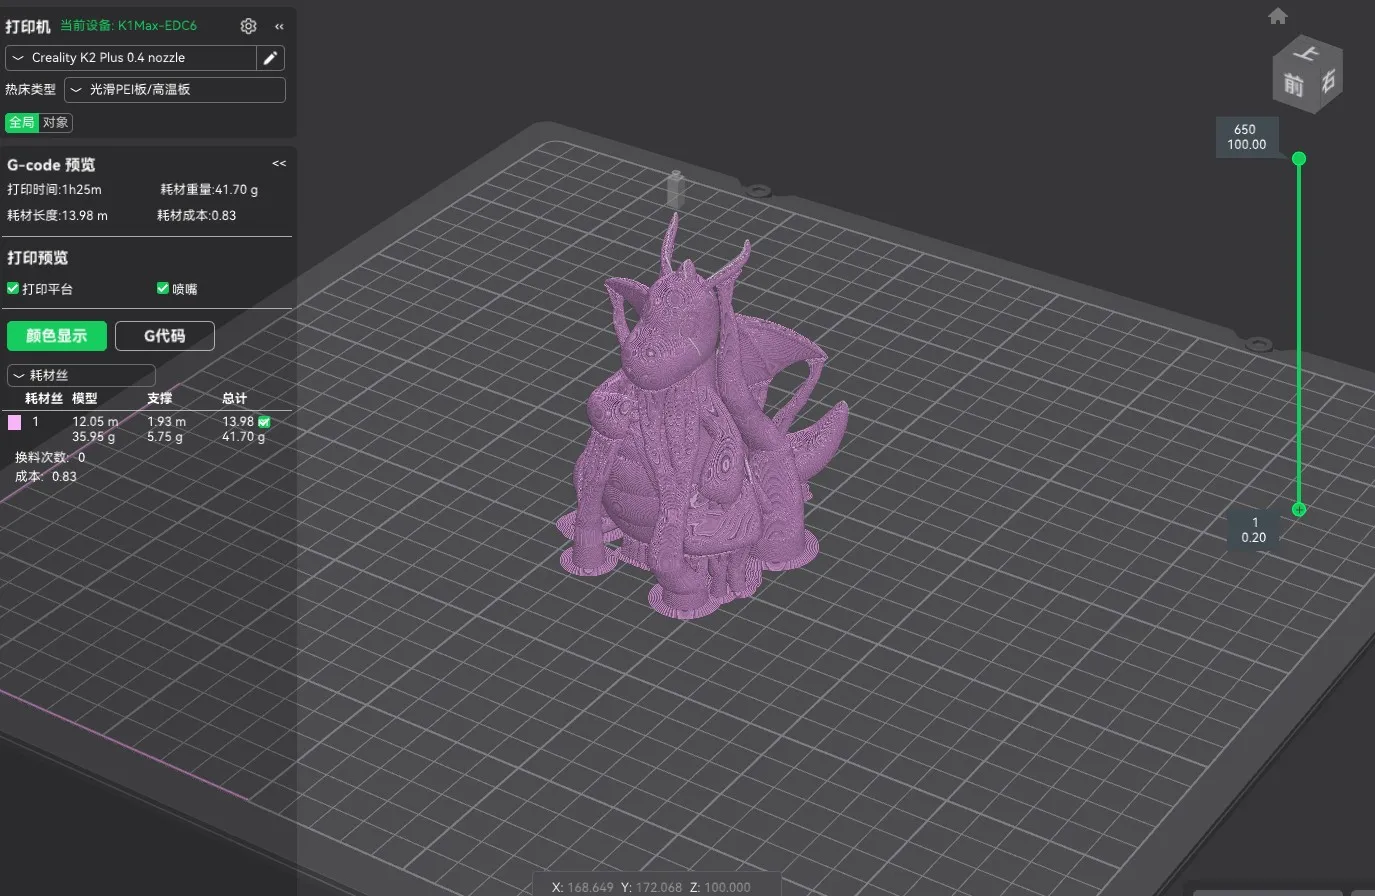The height and width of the screenshot is (896, 1375).
Task: Click the 模型 column header
Action: 85,398
